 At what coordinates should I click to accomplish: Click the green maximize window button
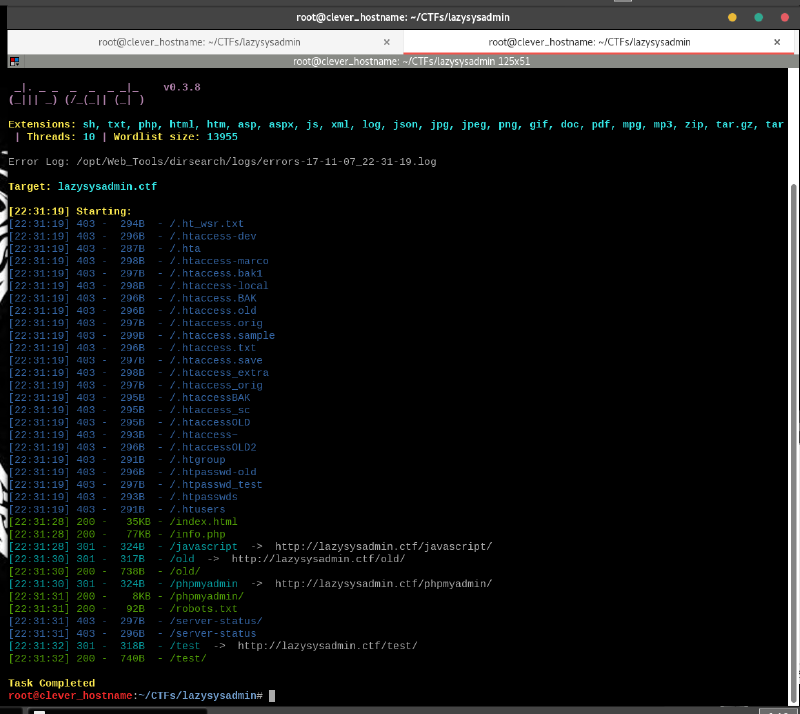[x=758, y=17]
